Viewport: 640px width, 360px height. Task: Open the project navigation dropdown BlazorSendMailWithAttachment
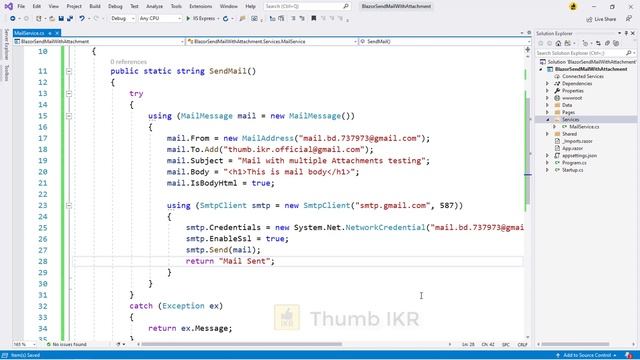click(99, 42)
